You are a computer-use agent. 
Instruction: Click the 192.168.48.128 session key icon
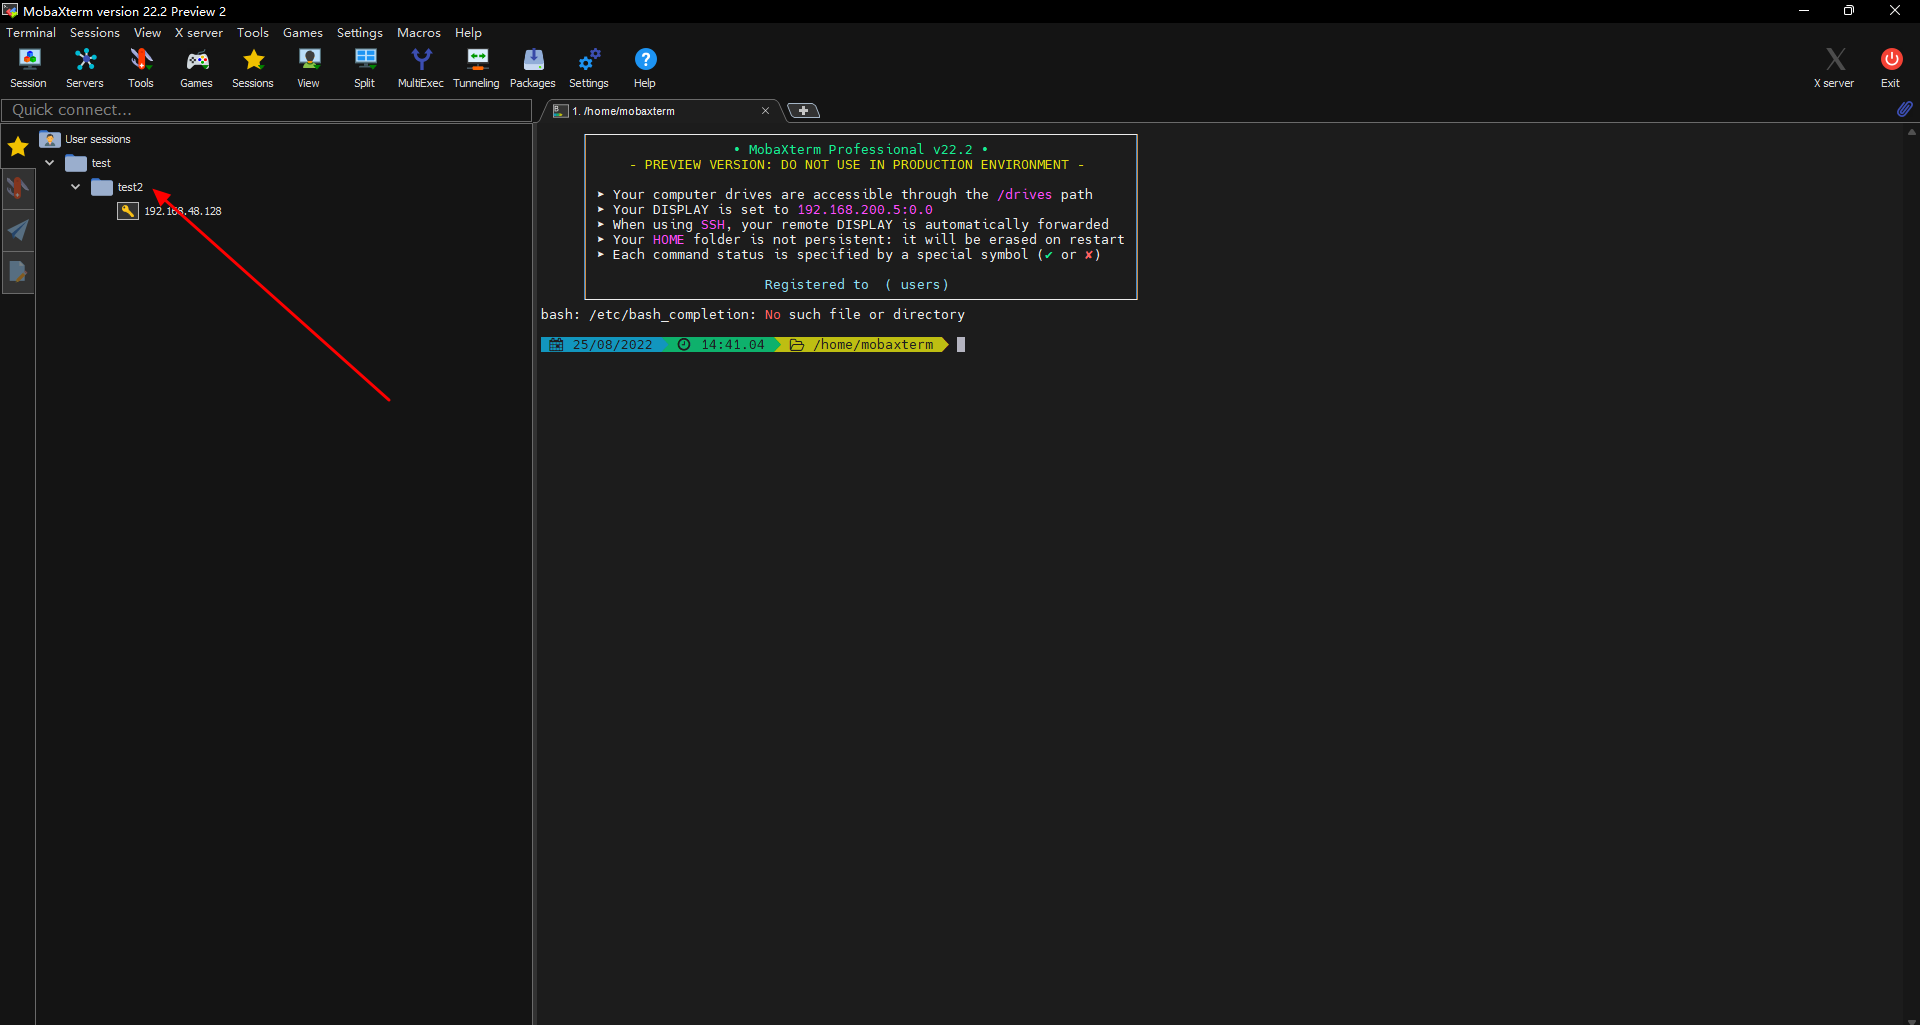[128, 211]
